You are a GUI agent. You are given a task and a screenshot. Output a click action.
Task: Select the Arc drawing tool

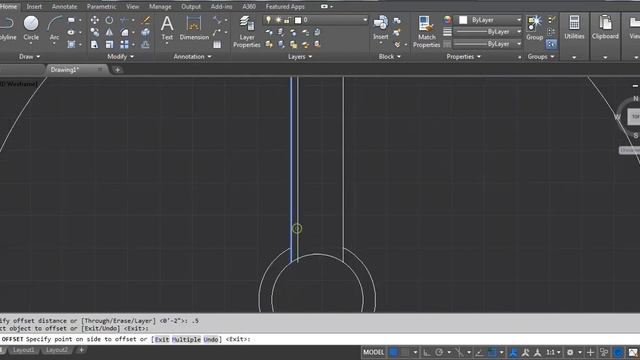click(x=54, y=28)
